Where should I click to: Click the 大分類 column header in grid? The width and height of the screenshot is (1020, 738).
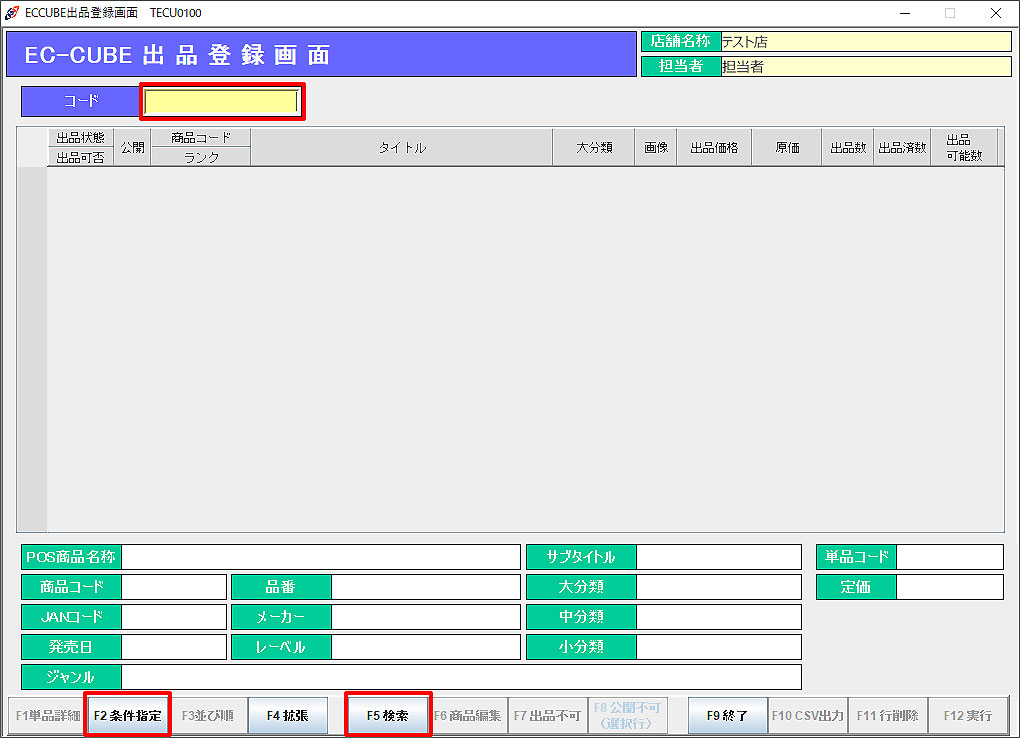593,148
